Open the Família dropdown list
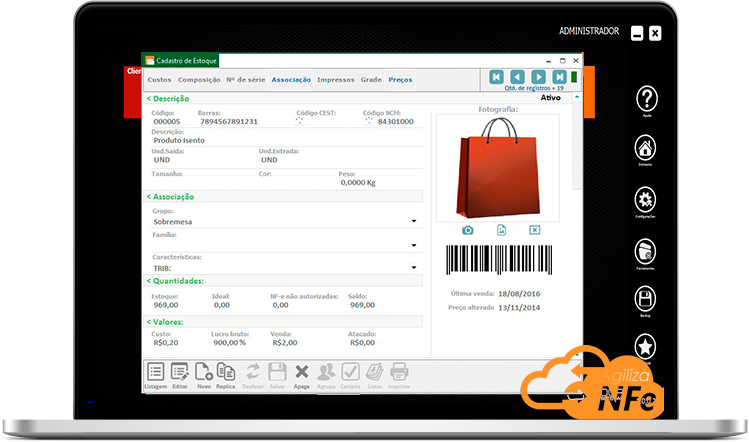The height and width of the screenshot is (442, 749). [414, 245]
